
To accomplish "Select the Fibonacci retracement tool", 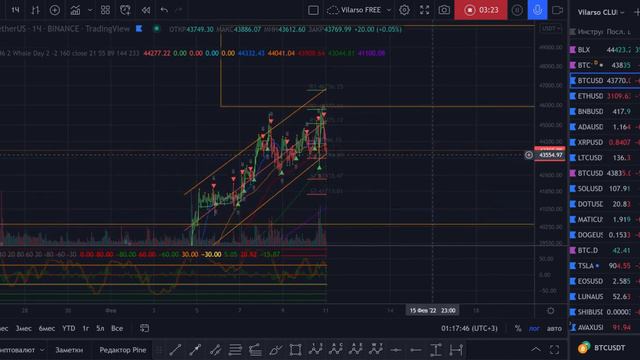I will click(x=235, y=350).
